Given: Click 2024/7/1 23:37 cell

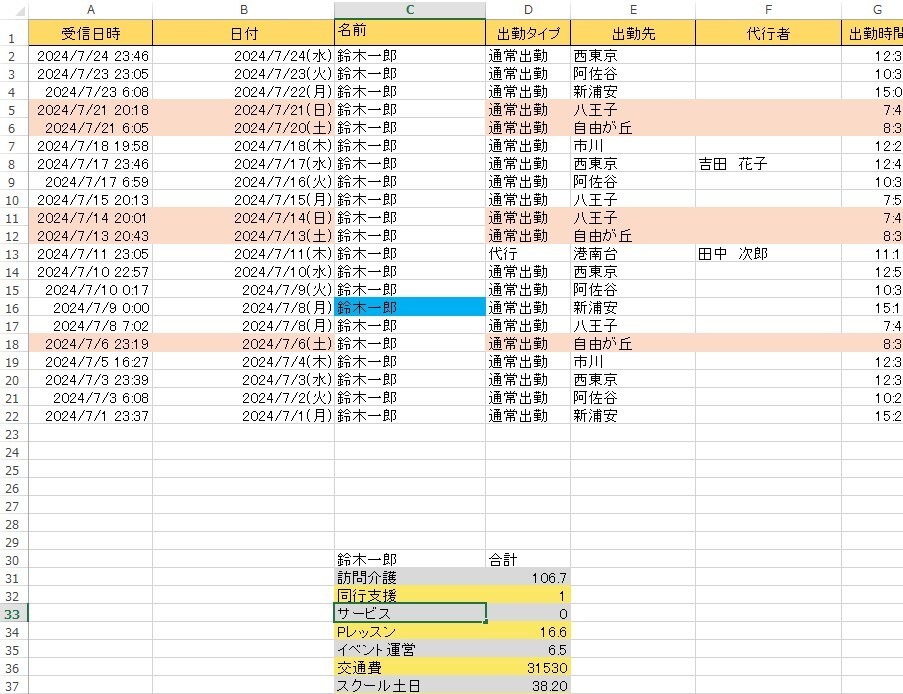Looking at the screenshot, I should pyautogui.click(x=90, y=415).
